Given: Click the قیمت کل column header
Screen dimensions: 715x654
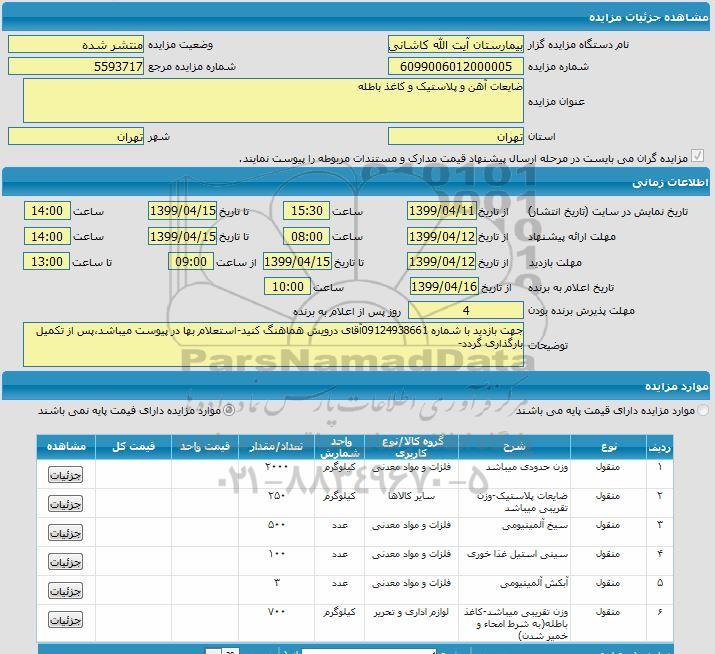Looking at the screenshot, I should point(134,447).
